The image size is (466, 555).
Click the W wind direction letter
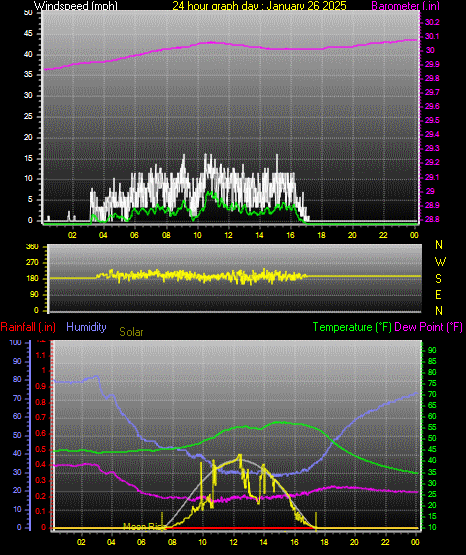pyautogui.click(x=440, y=262)
